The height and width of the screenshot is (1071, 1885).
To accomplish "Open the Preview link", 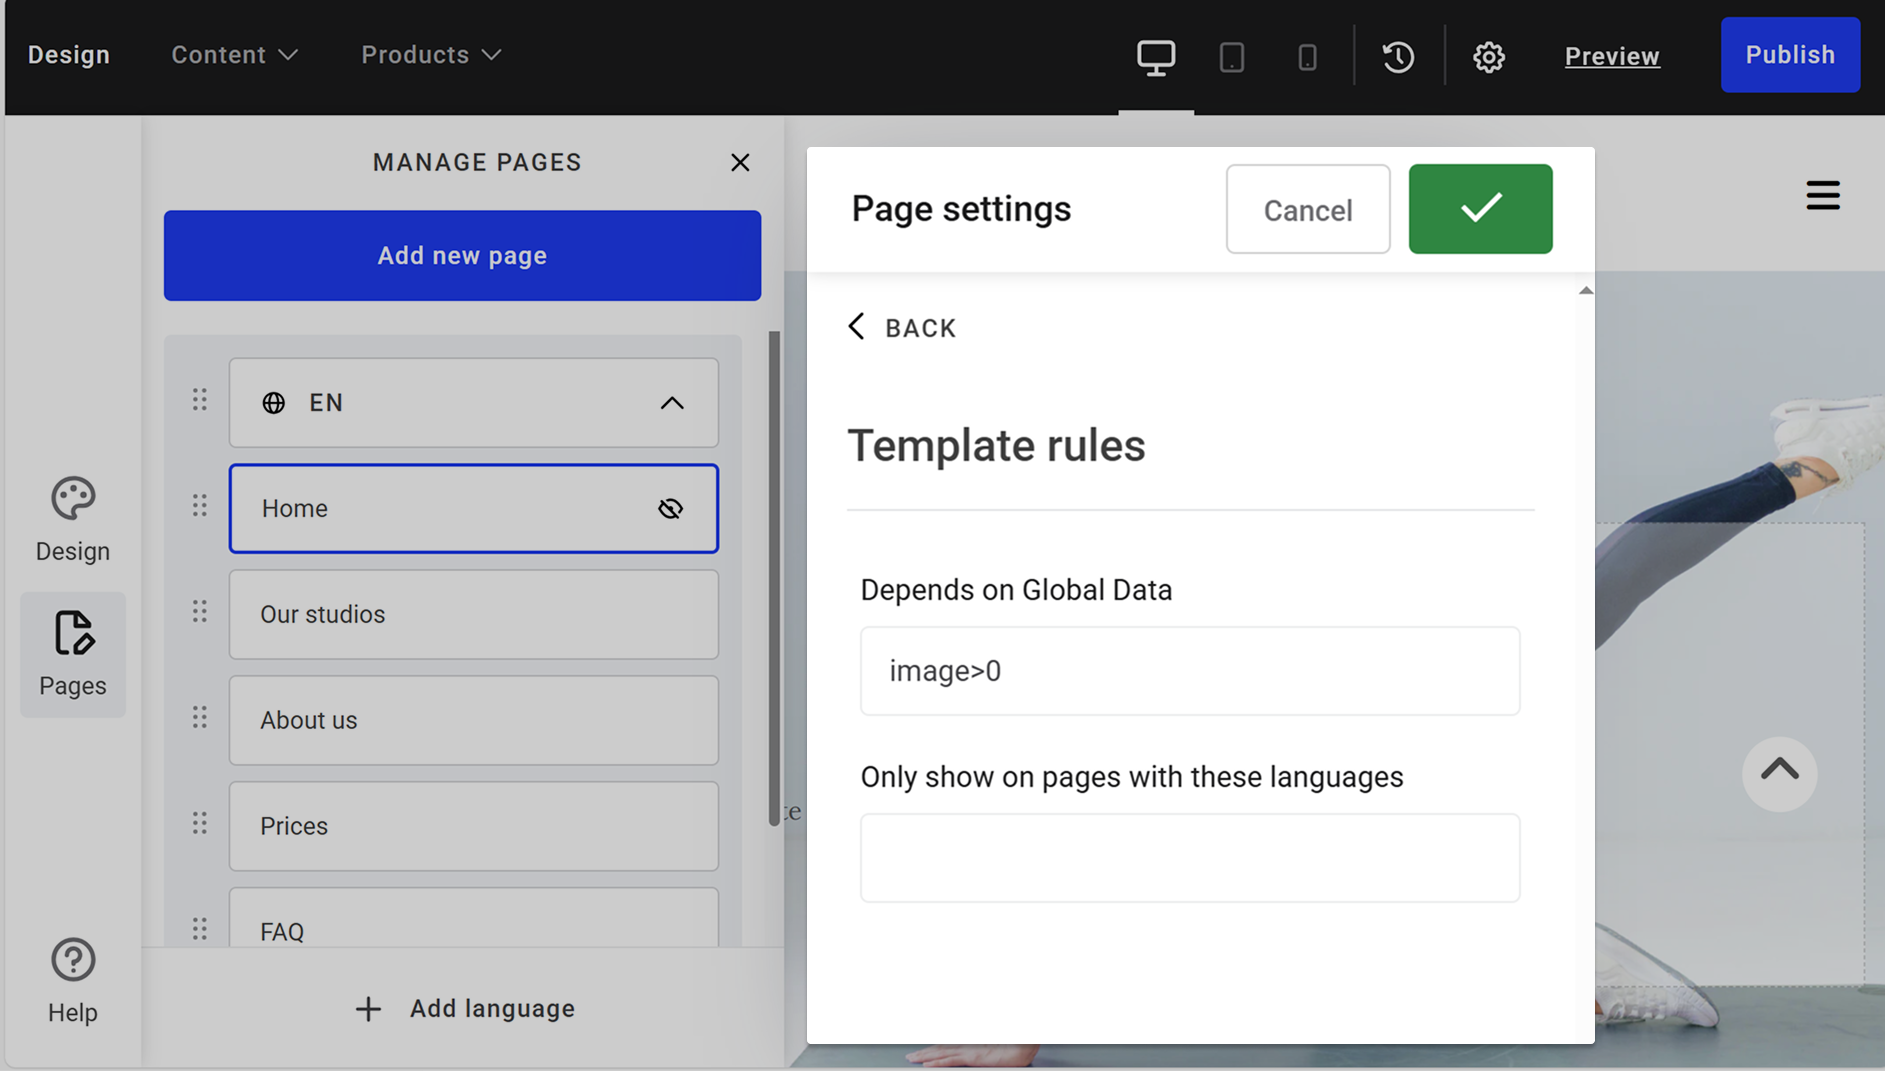I will (1612, 57).
